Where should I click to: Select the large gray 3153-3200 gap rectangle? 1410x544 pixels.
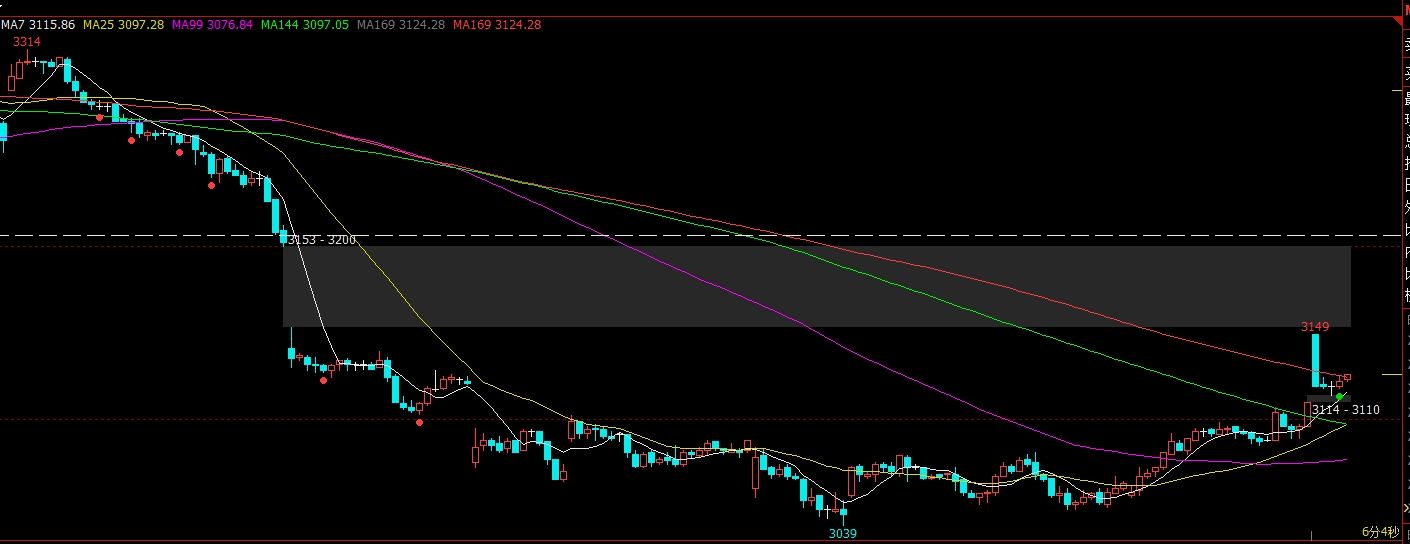point(817,286)
